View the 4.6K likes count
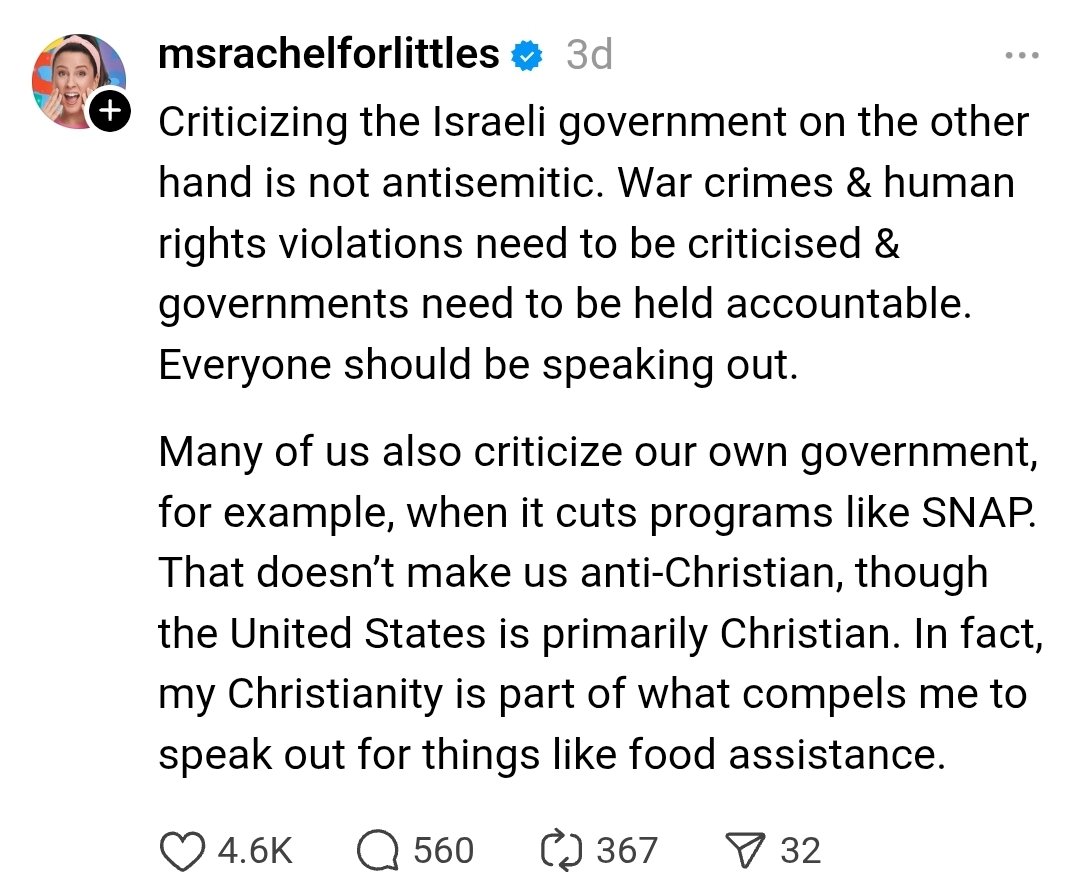The width and height of the screenshot is (1080, 895). click(x=255, y=851)
